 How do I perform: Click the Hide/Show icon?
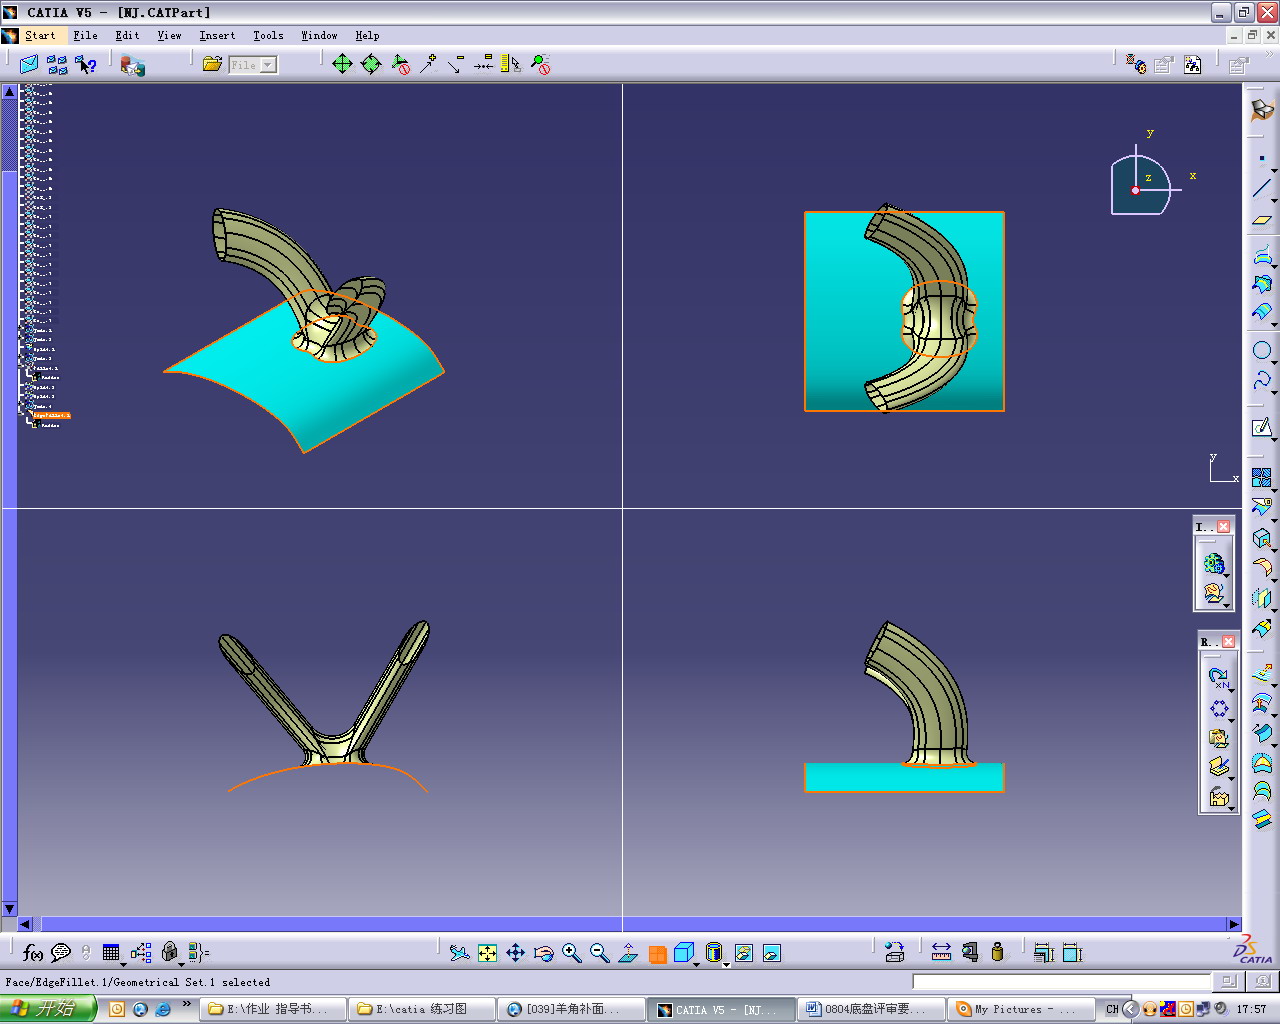pos(743,953)
